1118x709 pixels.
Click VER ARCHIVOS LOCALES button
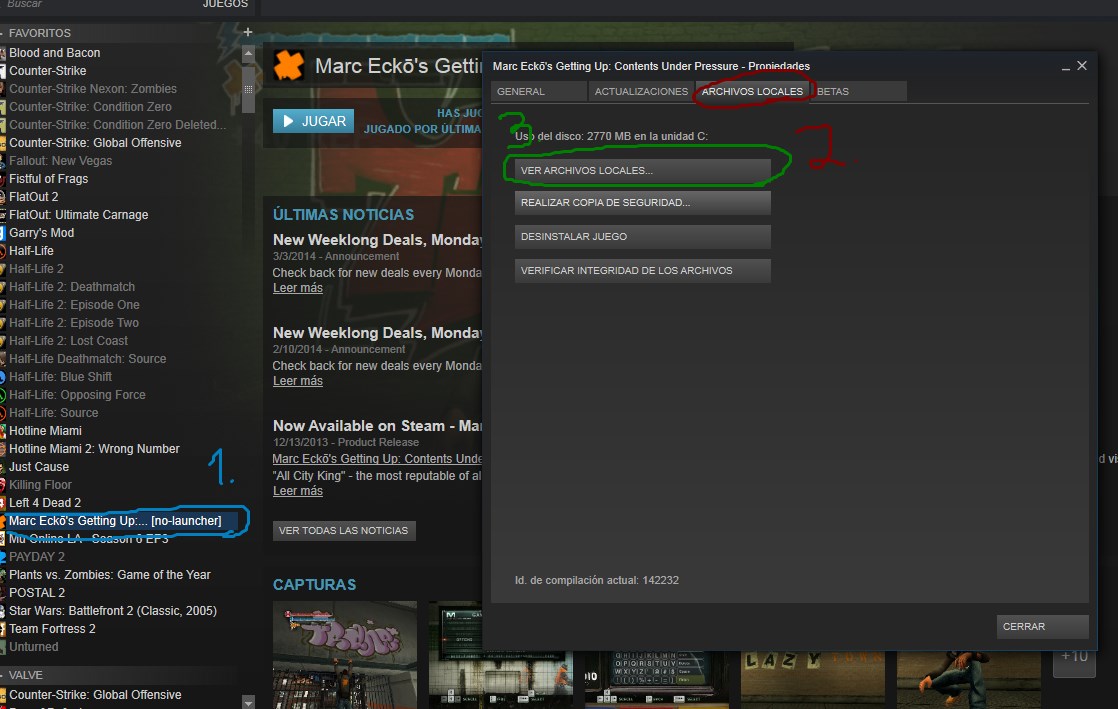(642, 170)
